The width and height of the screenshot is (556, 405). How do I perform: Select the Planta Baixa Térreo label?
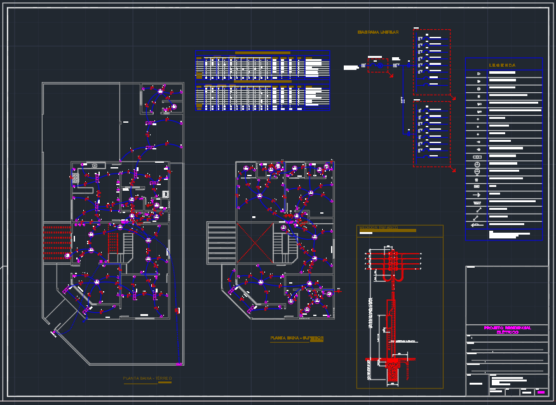point(147,378)
